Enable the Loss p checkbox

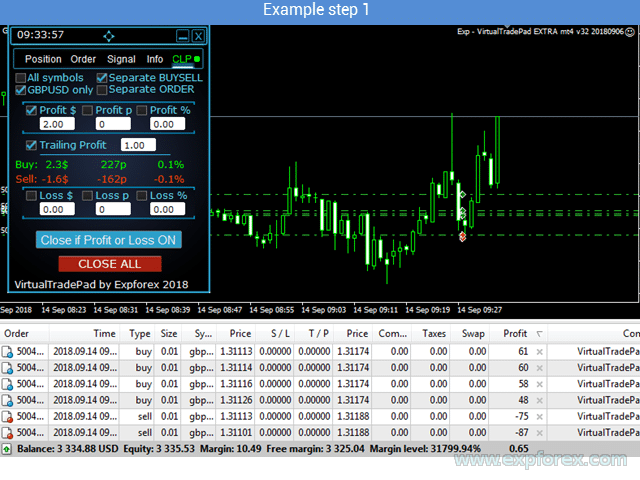coord(87,196)
